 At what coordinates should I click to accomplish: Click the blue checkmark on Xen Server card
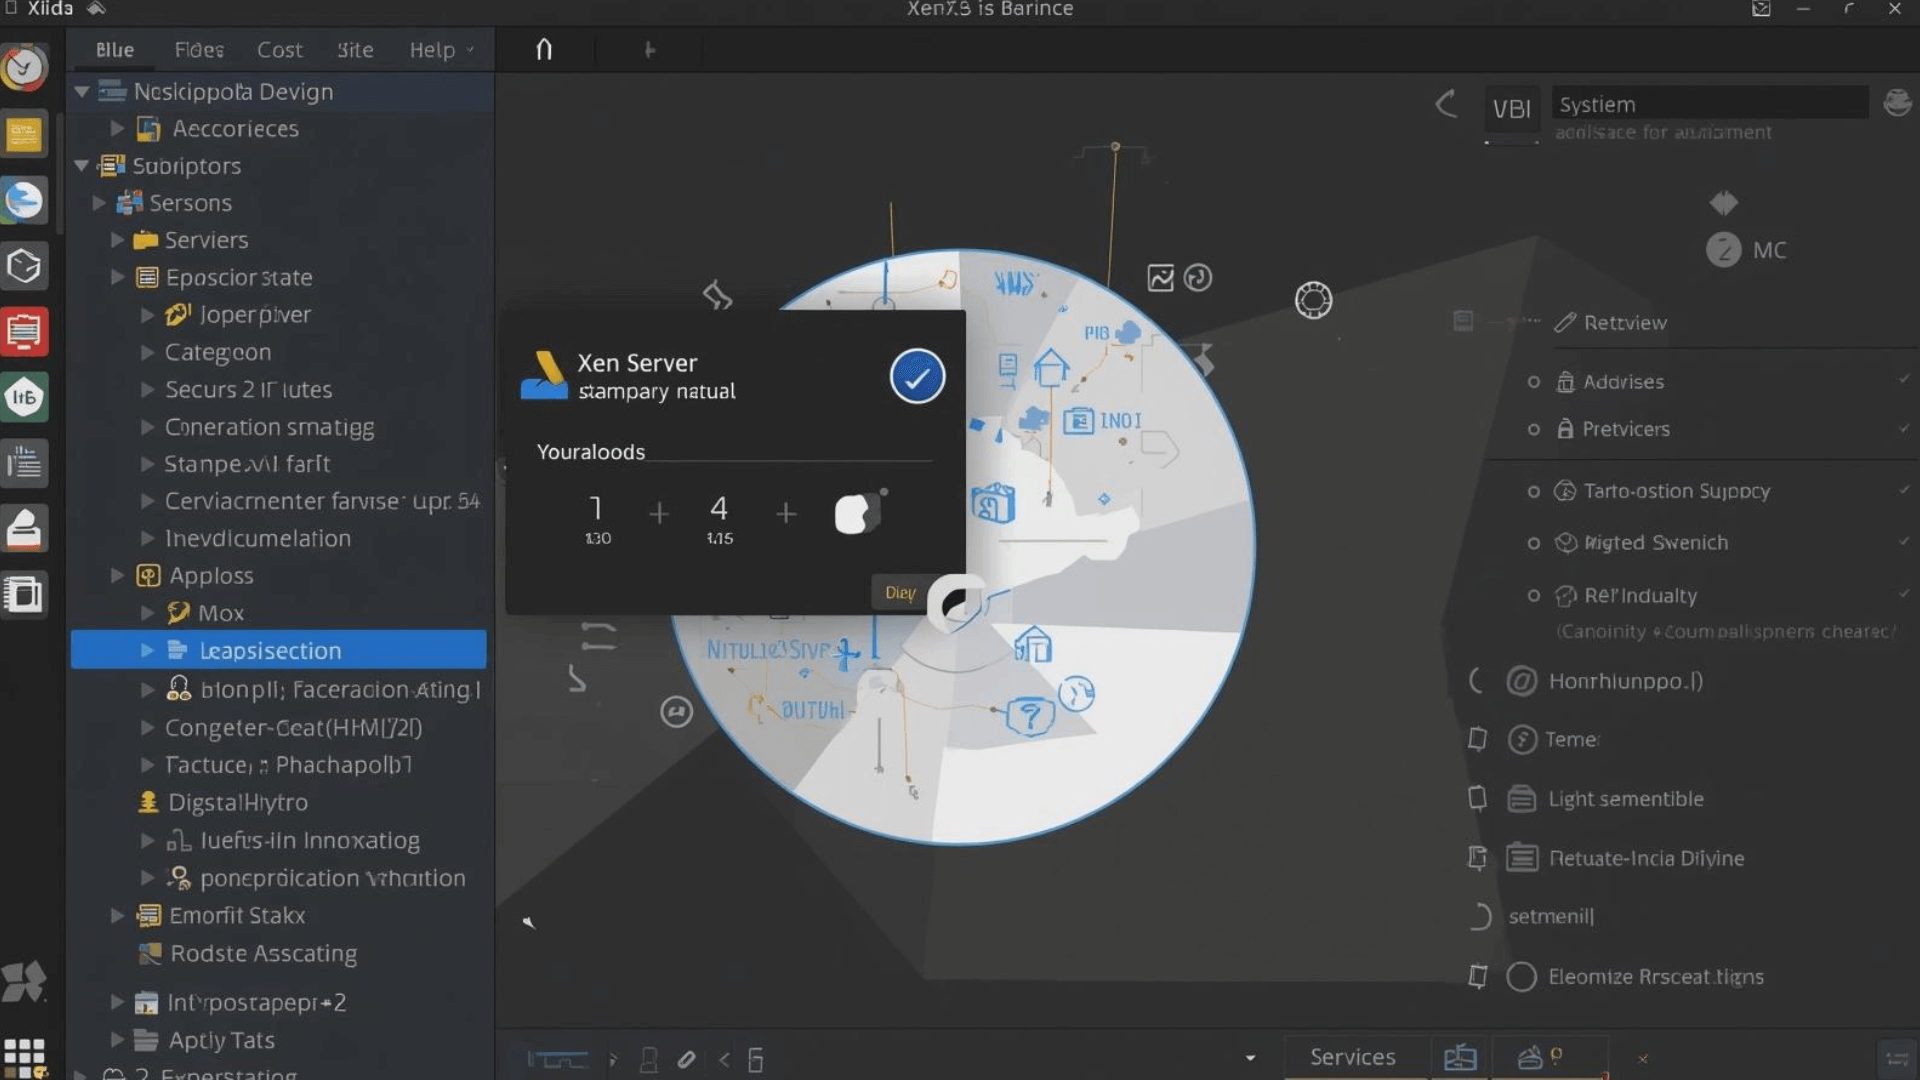pos(917,377)
